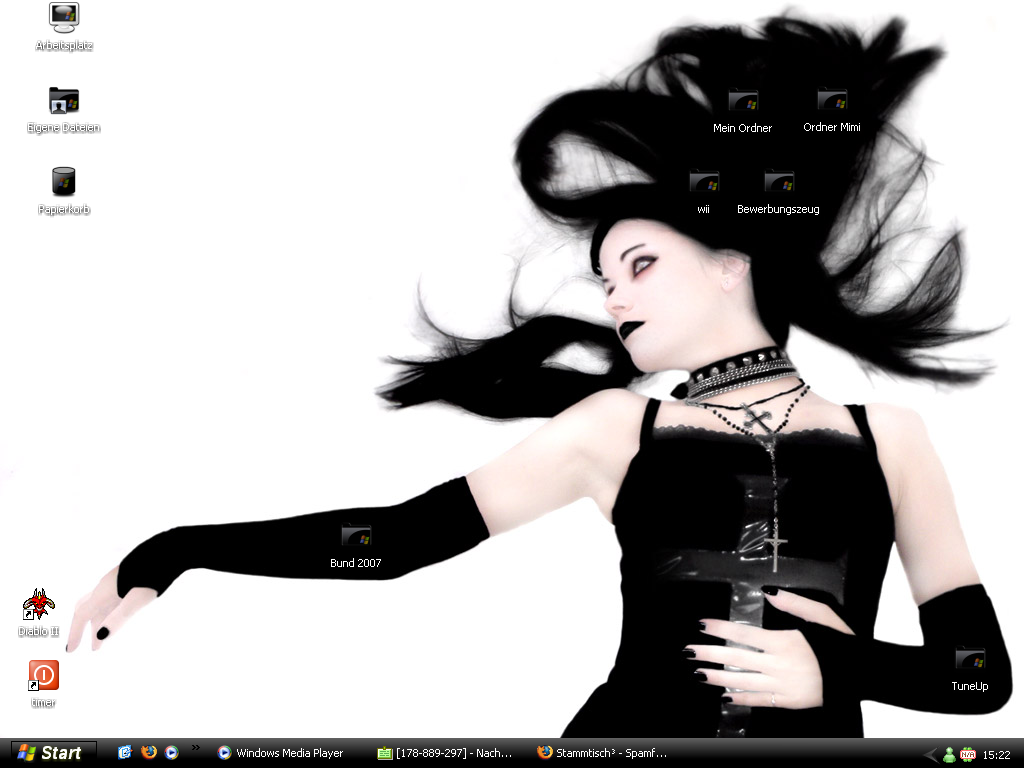Launch the timer shortcut on desktop

click(43, 677)
